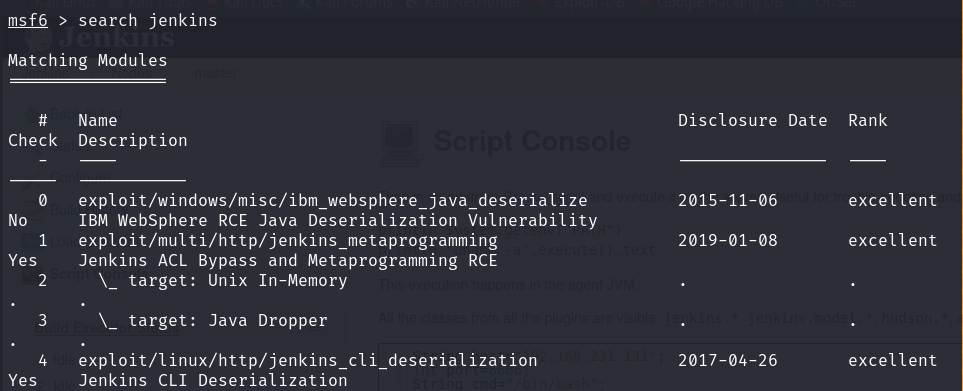
Task: Click index number 3 of the Java Dropper target
Action: pos(42,320)
